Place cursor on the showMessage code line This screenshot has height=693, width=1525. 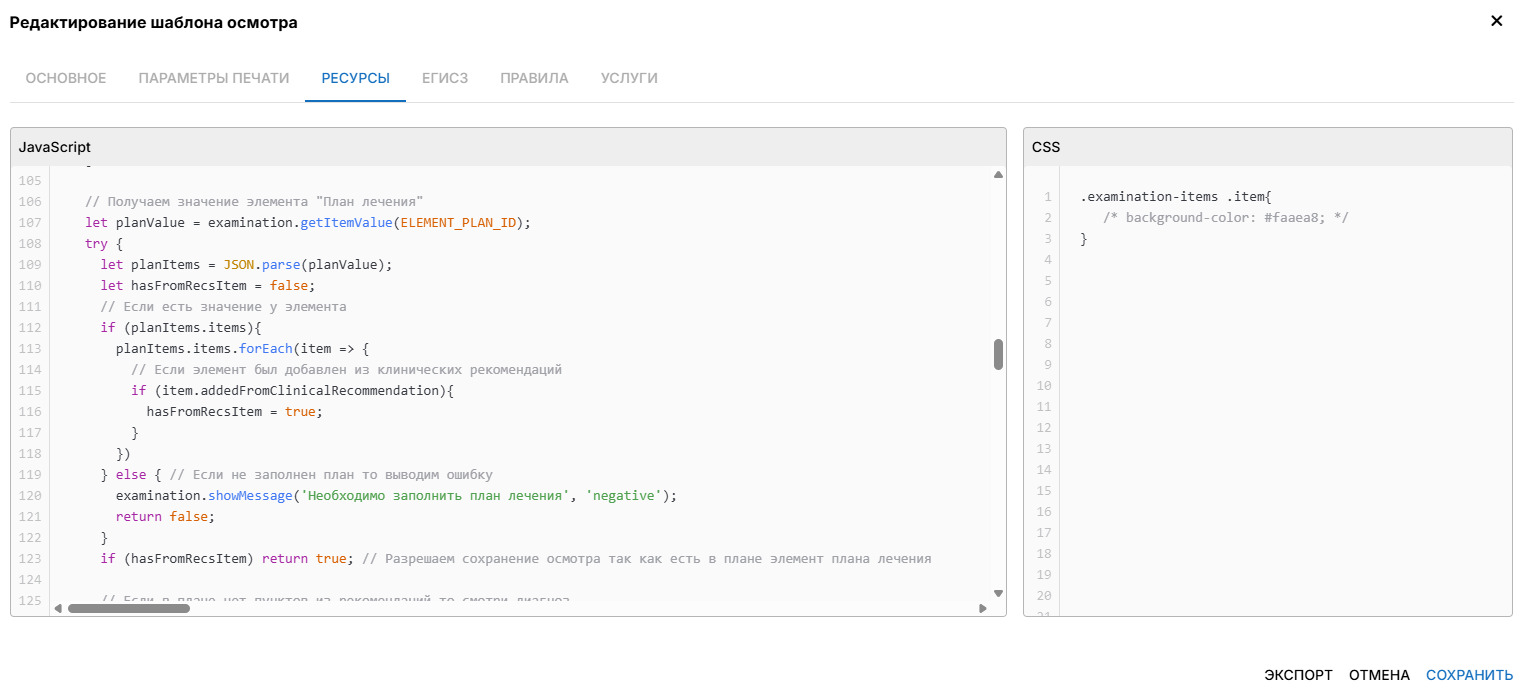tap(396, 496)
